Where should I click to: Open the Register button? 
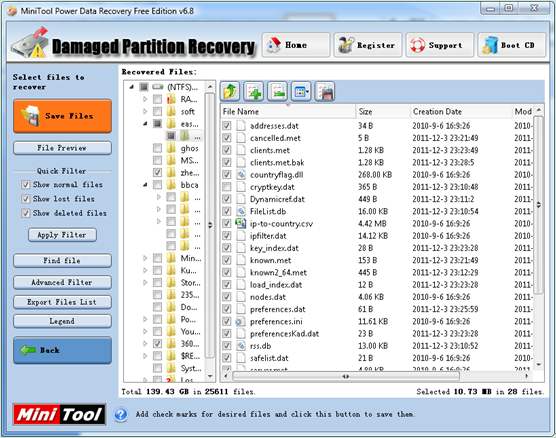tap(368, 45)
